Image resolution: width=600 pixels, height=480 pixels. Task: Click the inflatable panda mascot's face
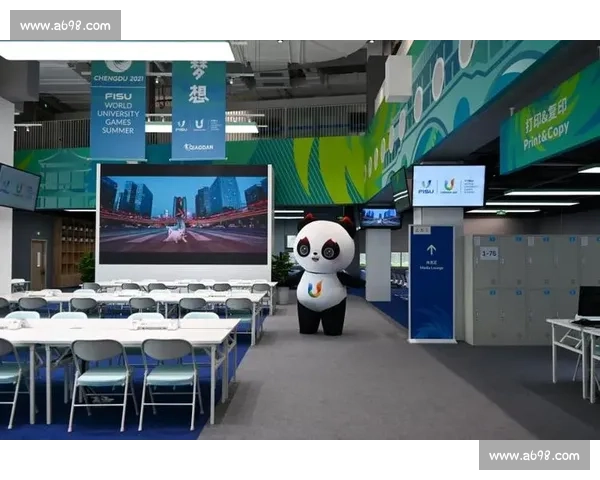tap(324, 248)
